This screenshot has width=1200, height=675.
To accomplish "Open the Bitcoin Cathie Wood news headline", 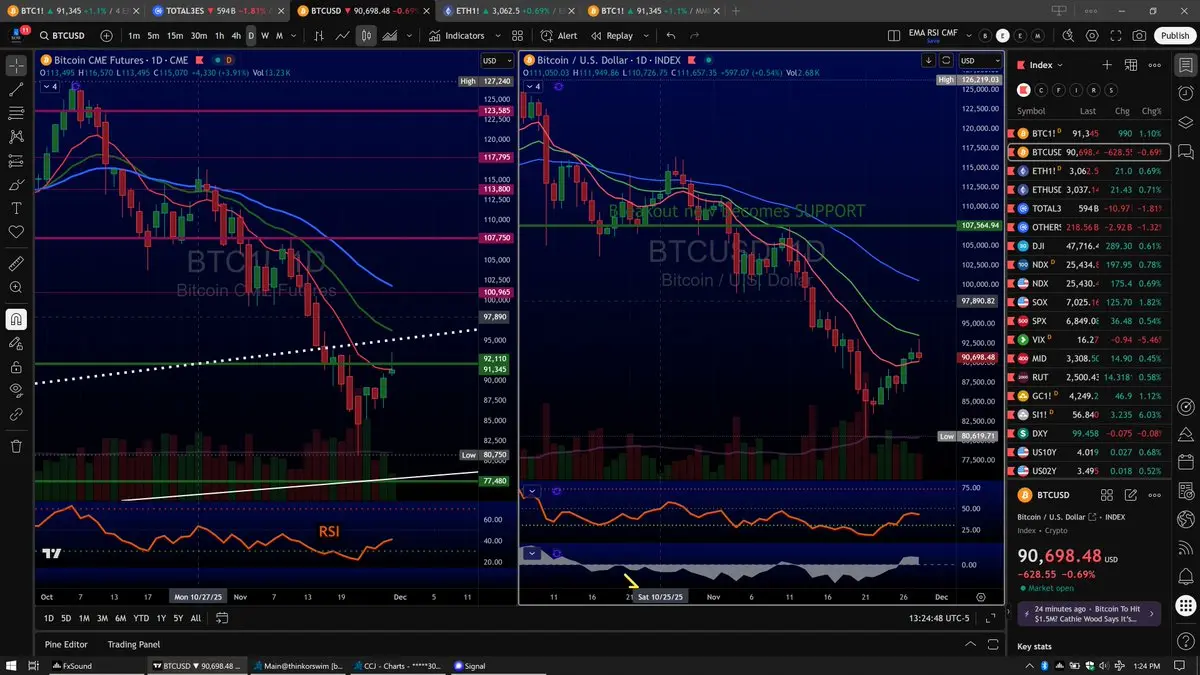I will tap(1089, 614).
